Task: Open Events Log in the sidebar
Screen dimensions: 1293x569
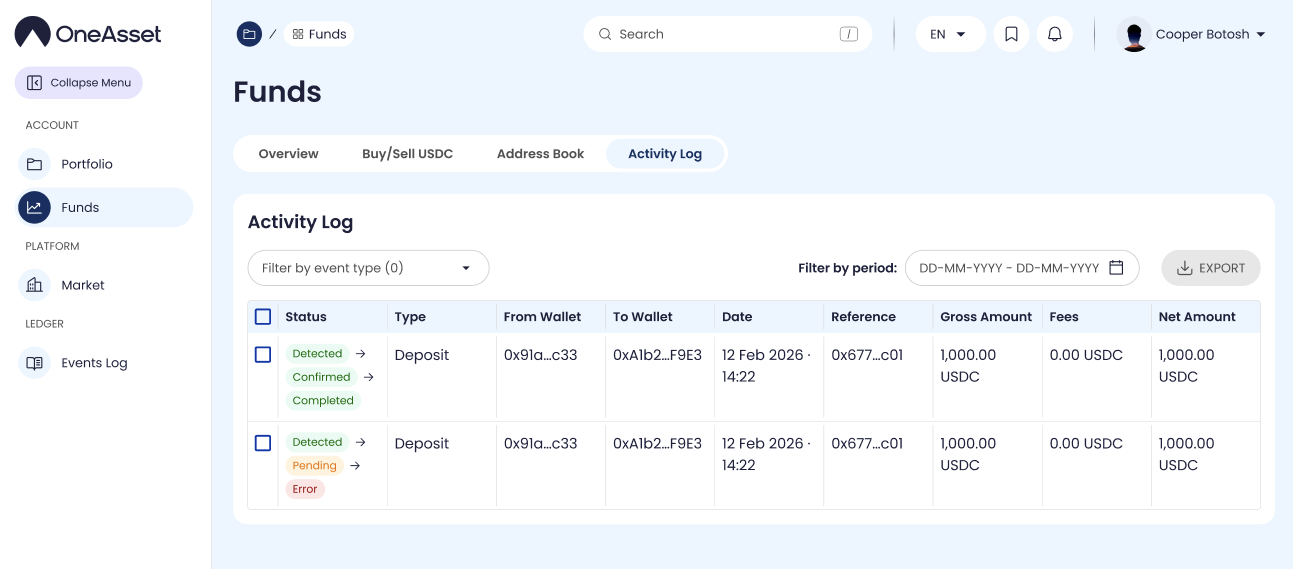Action: [94, 363]
